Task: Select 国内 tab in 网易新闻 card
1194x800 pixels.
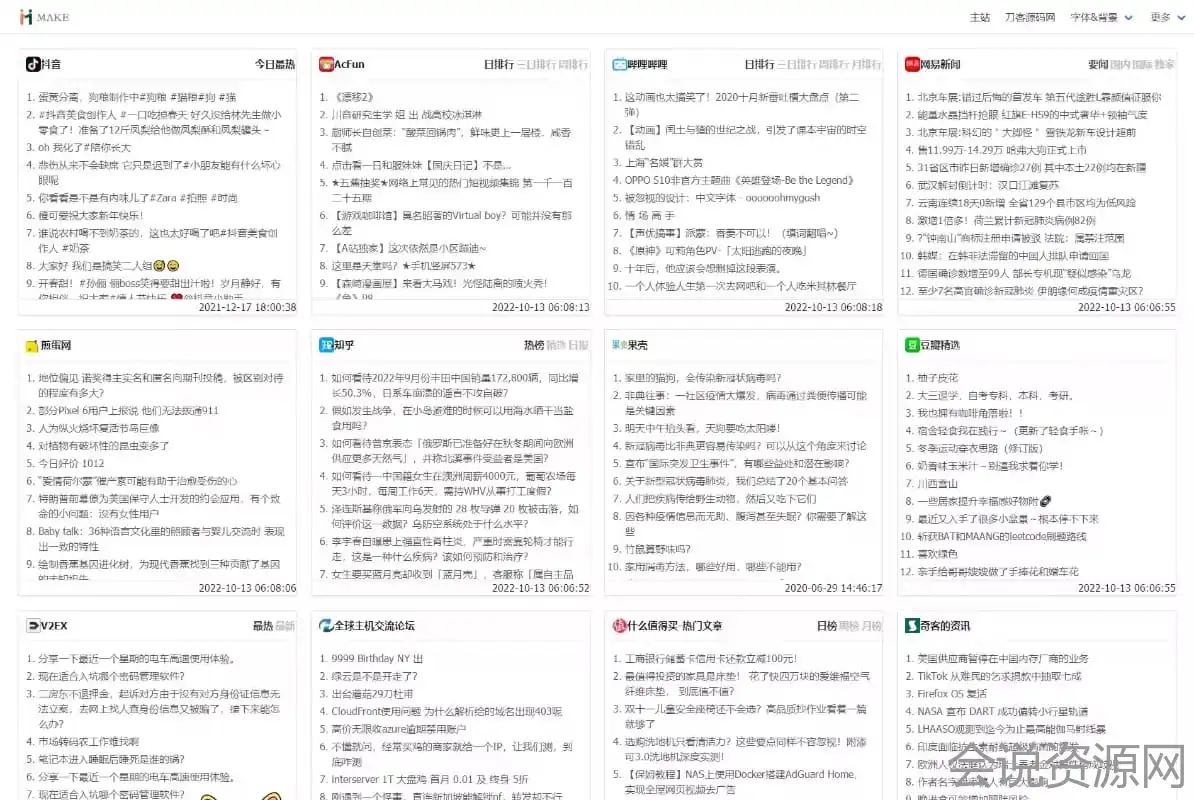Action: click(x=1121, y=65)
